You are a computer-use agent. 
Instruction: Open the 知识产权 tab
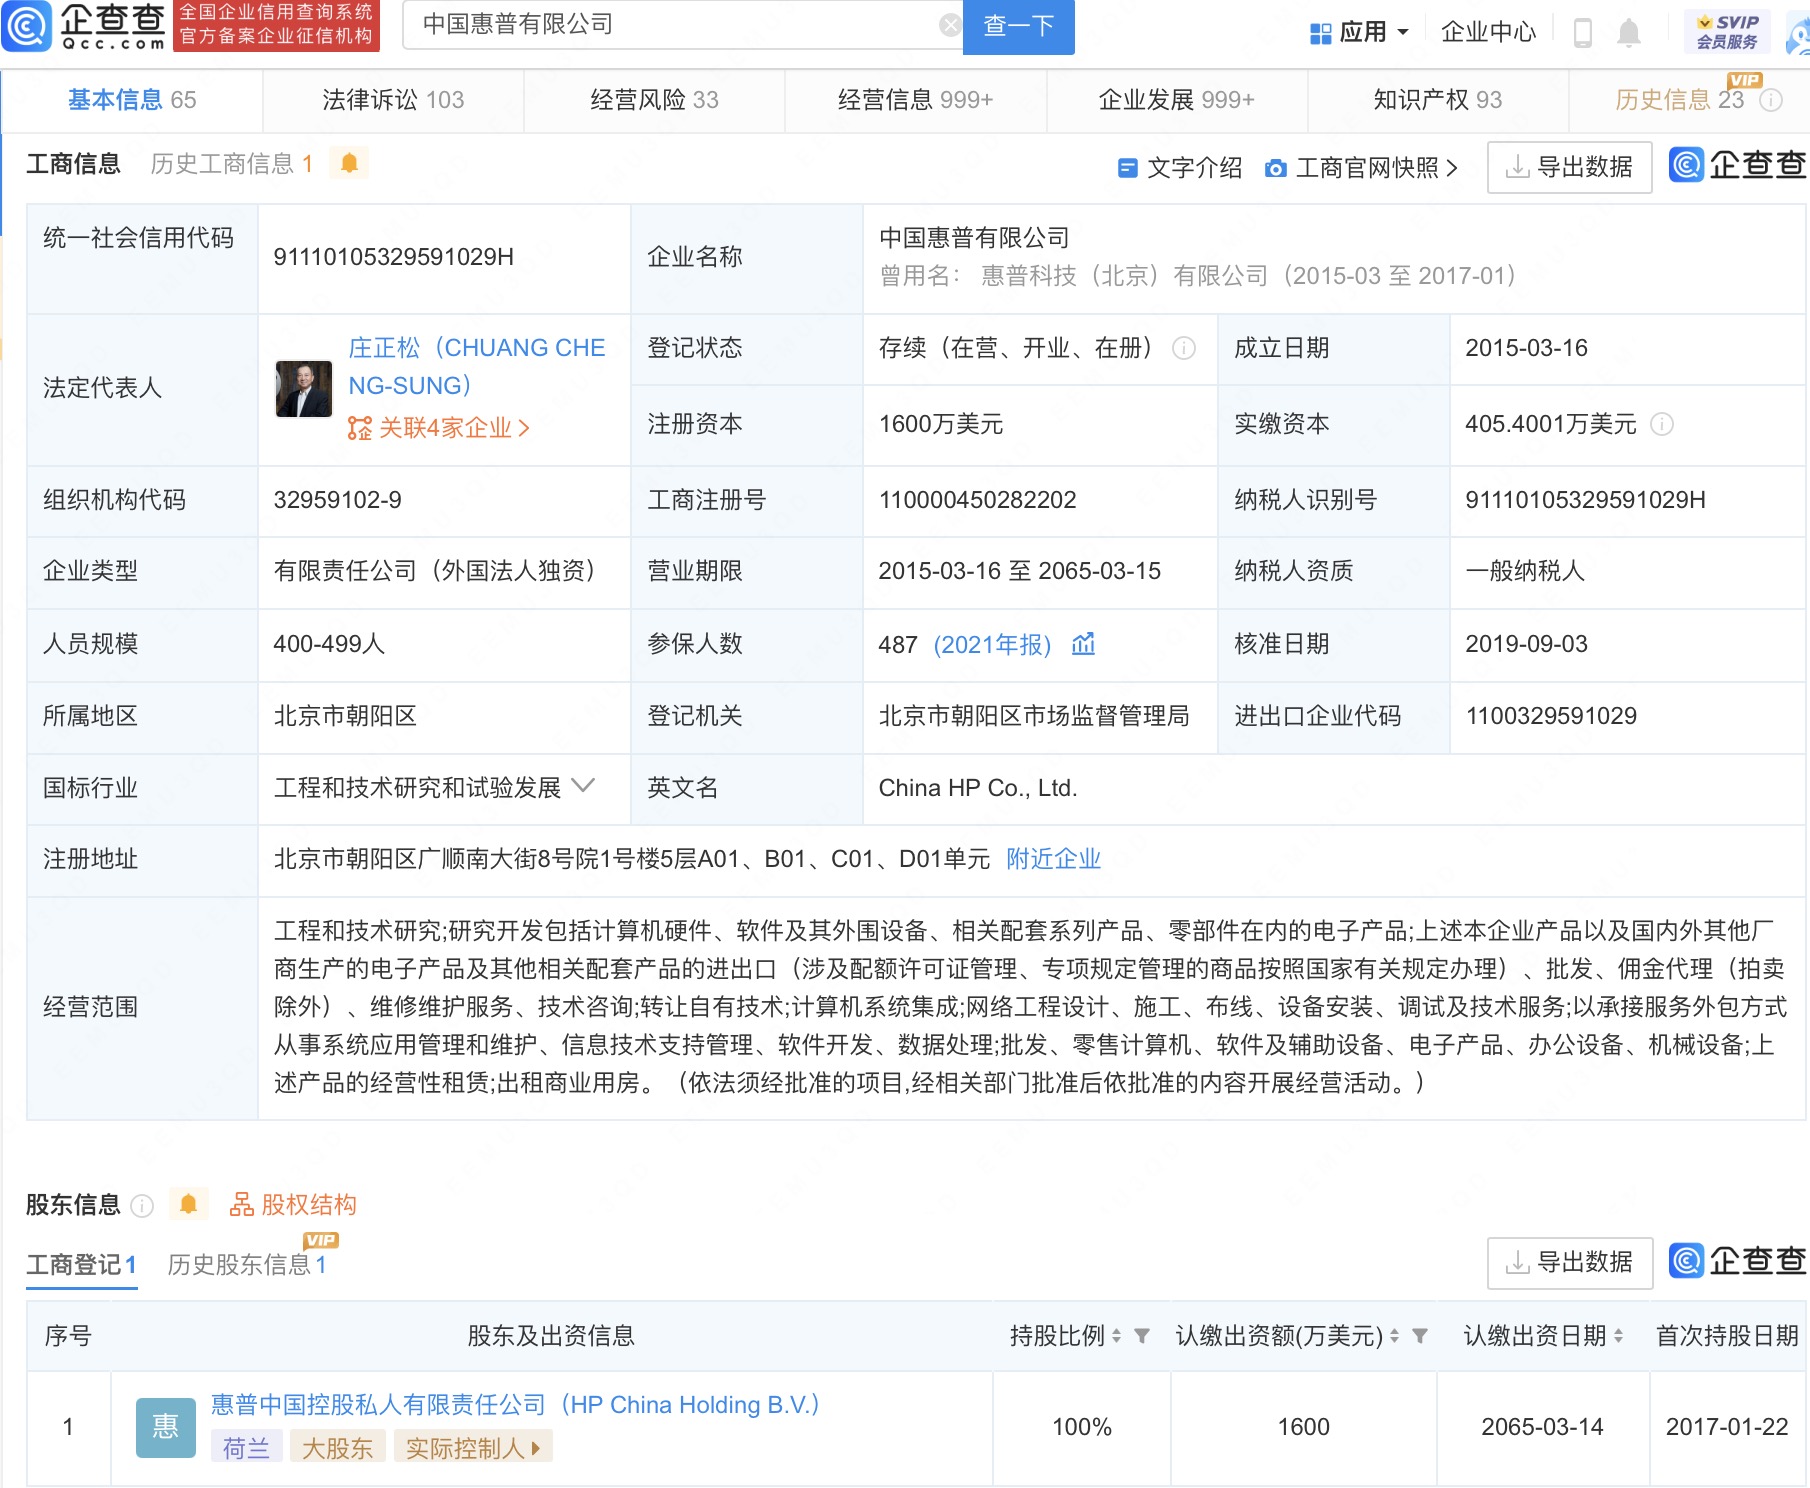pyautogui.click(x=1437, y=100)
